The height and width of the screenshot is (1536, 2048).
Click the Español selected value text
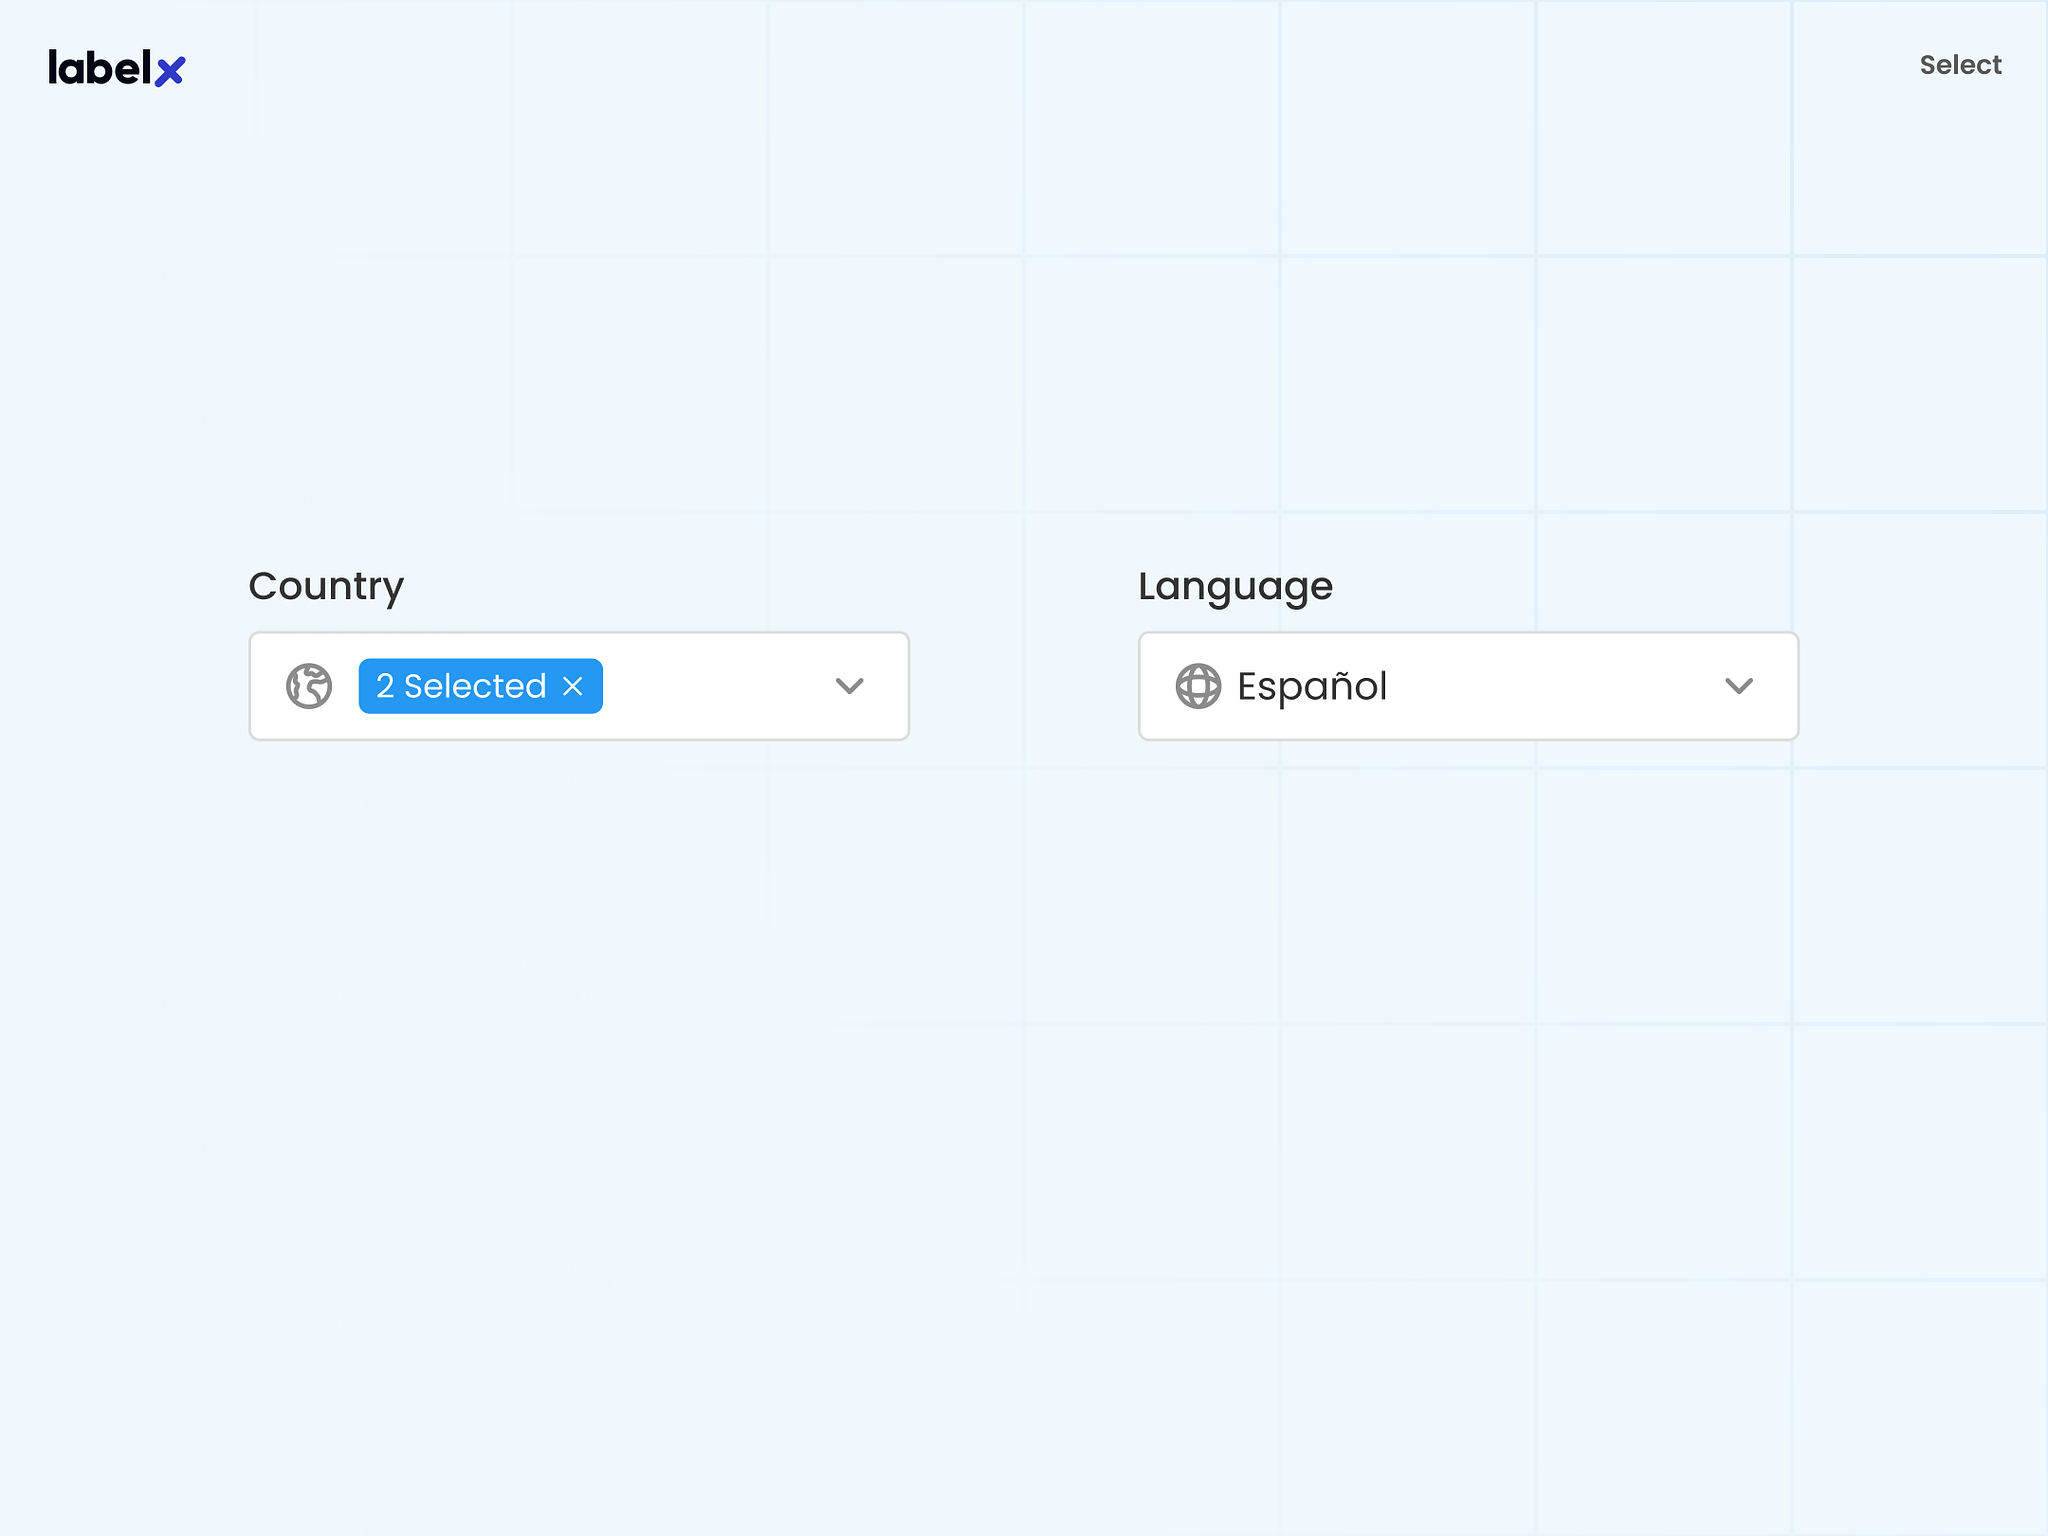pos(1312,686)
